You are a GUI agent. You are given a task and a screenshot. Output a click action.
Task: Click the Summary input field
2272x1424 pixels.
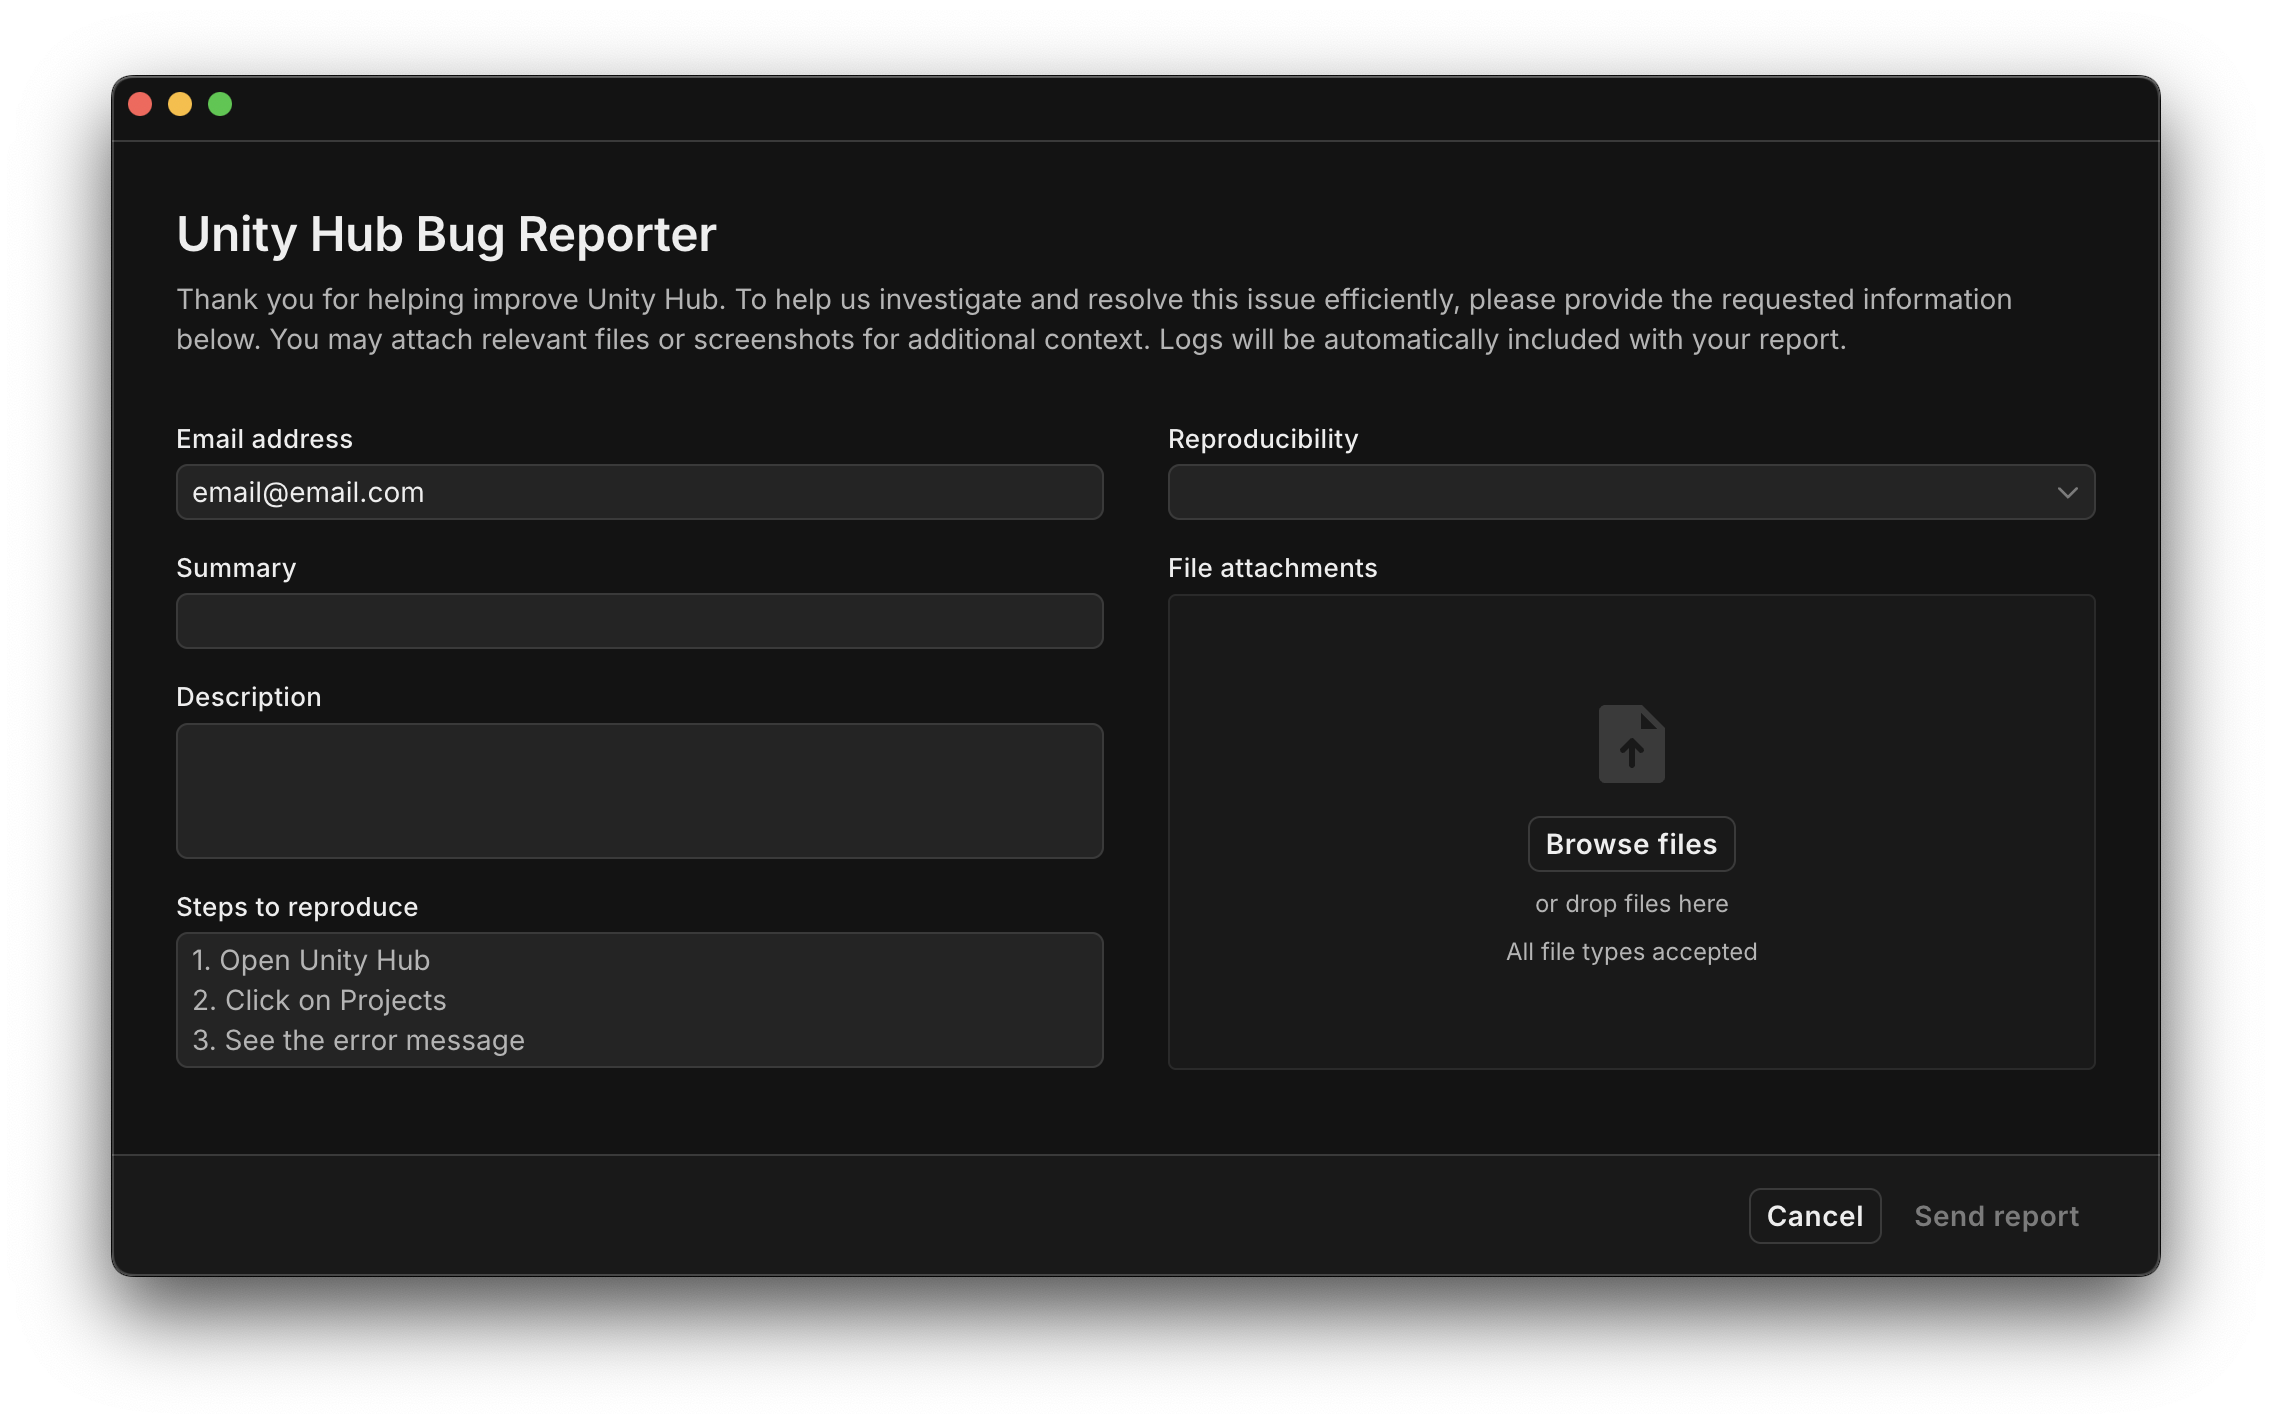[639, 621]
